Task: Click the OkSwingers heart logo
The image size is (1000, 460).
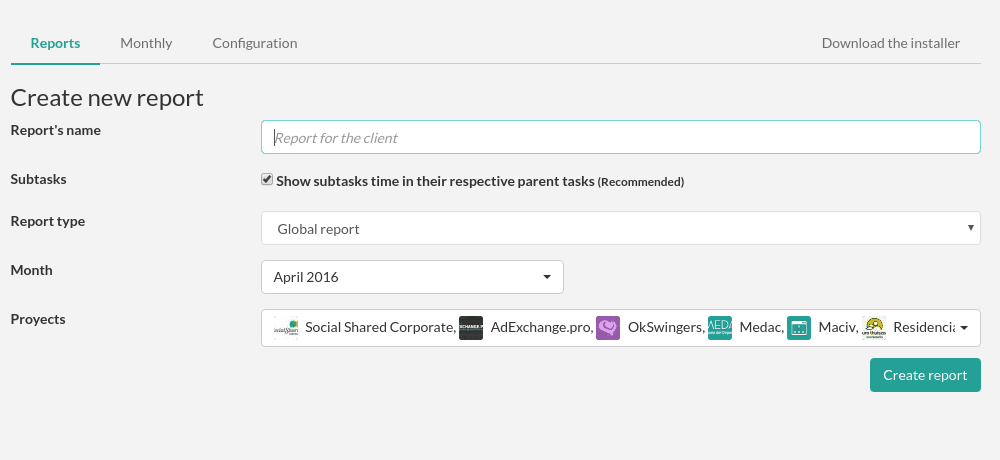Action: click(608, 328)
